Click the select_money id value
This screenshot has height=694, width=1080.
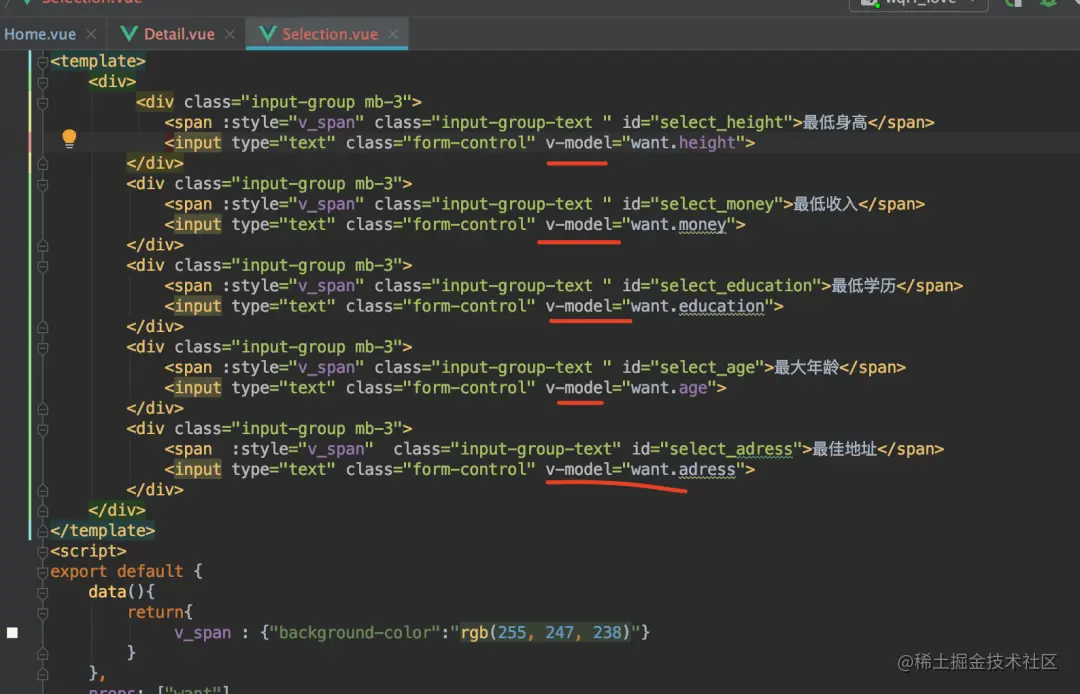tap(717, 204)
